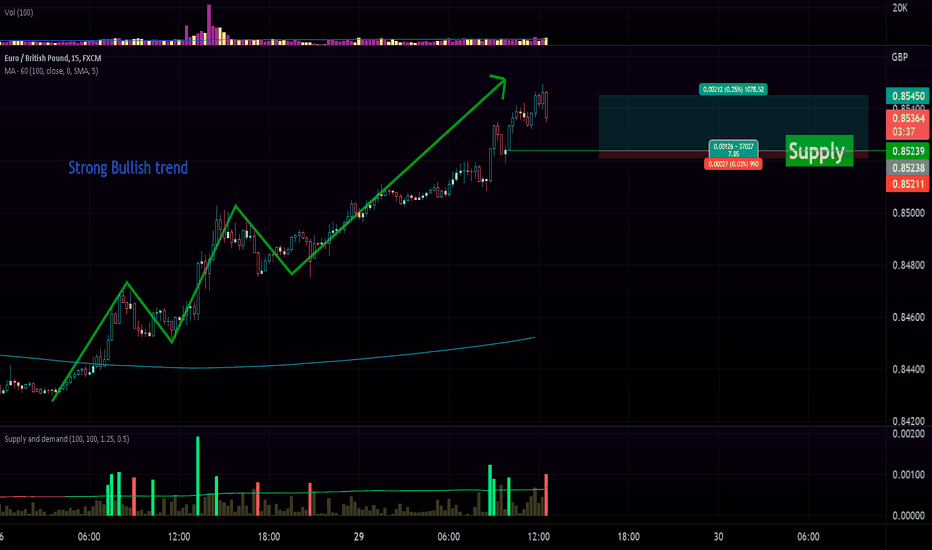Click the 0.85000 price axis value

(x=908, y=213)
